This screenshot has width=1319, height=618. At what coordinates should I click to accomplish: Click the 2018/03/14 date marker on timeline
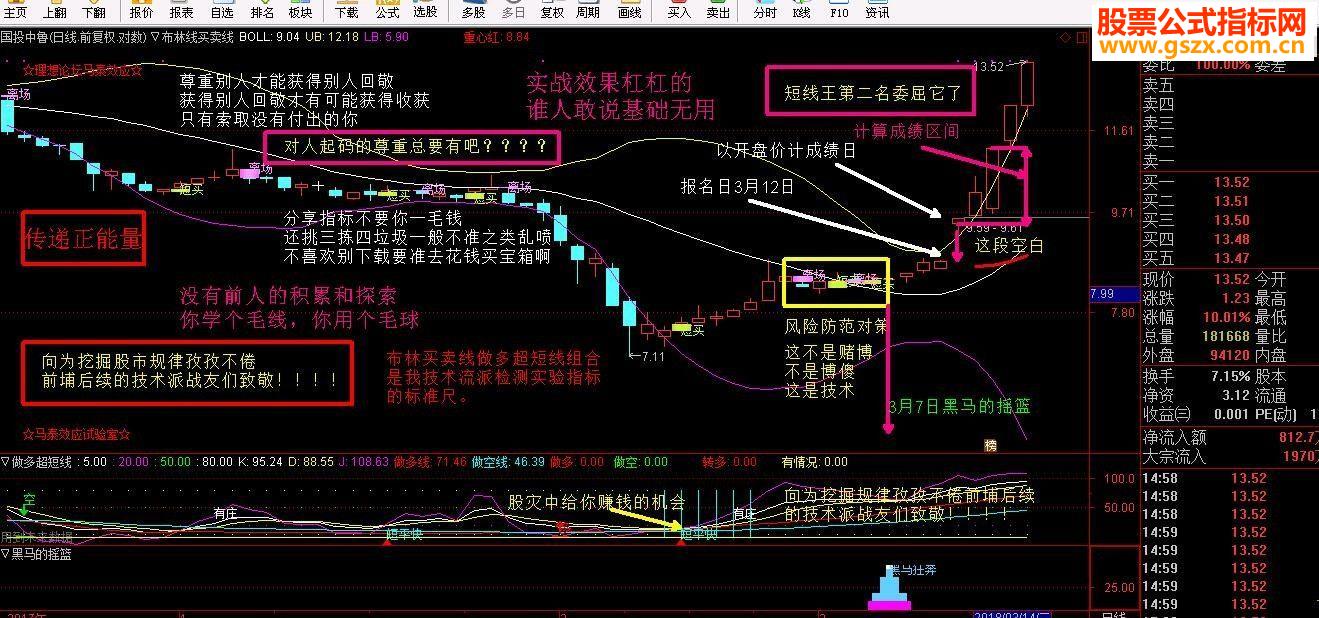tap(1012, 613)
